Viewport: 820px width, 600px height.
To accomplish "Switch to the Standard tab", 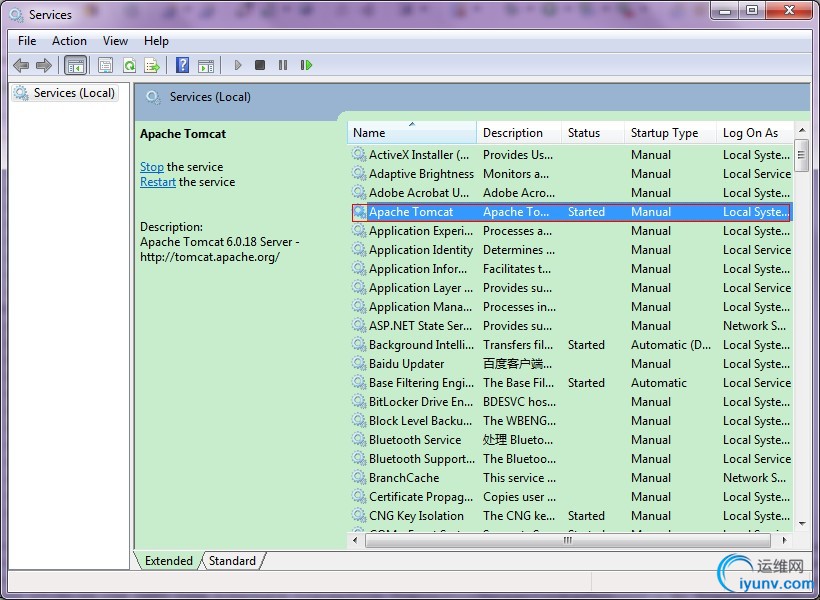I will [233, 560].
